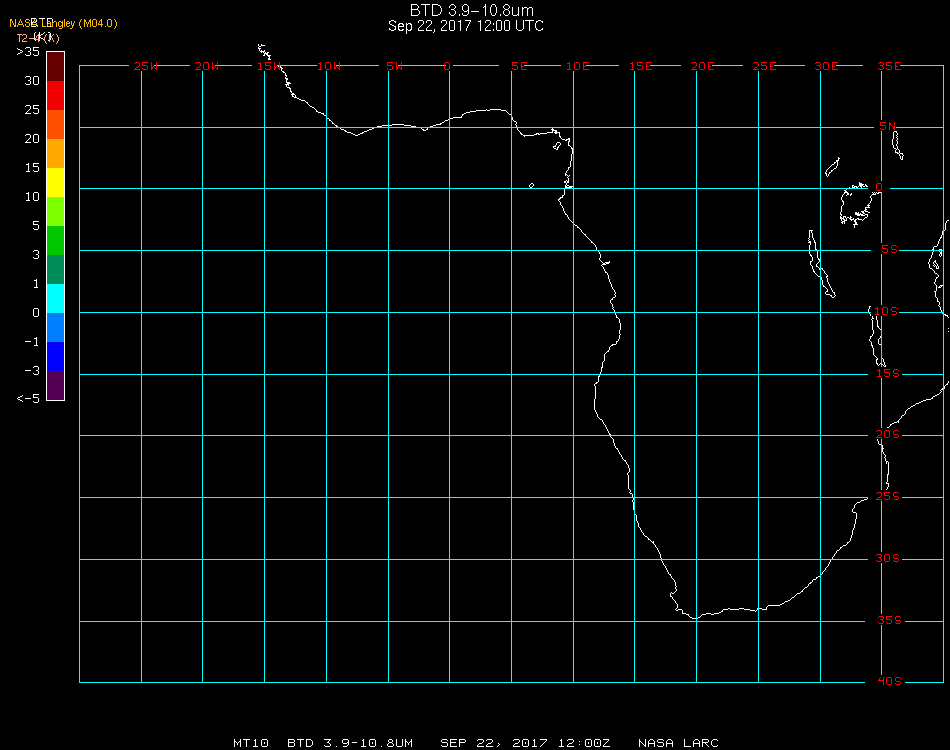The image size is (950, 750).
Task: Click the '10S' latitude label
Action: tap(886, 311)
